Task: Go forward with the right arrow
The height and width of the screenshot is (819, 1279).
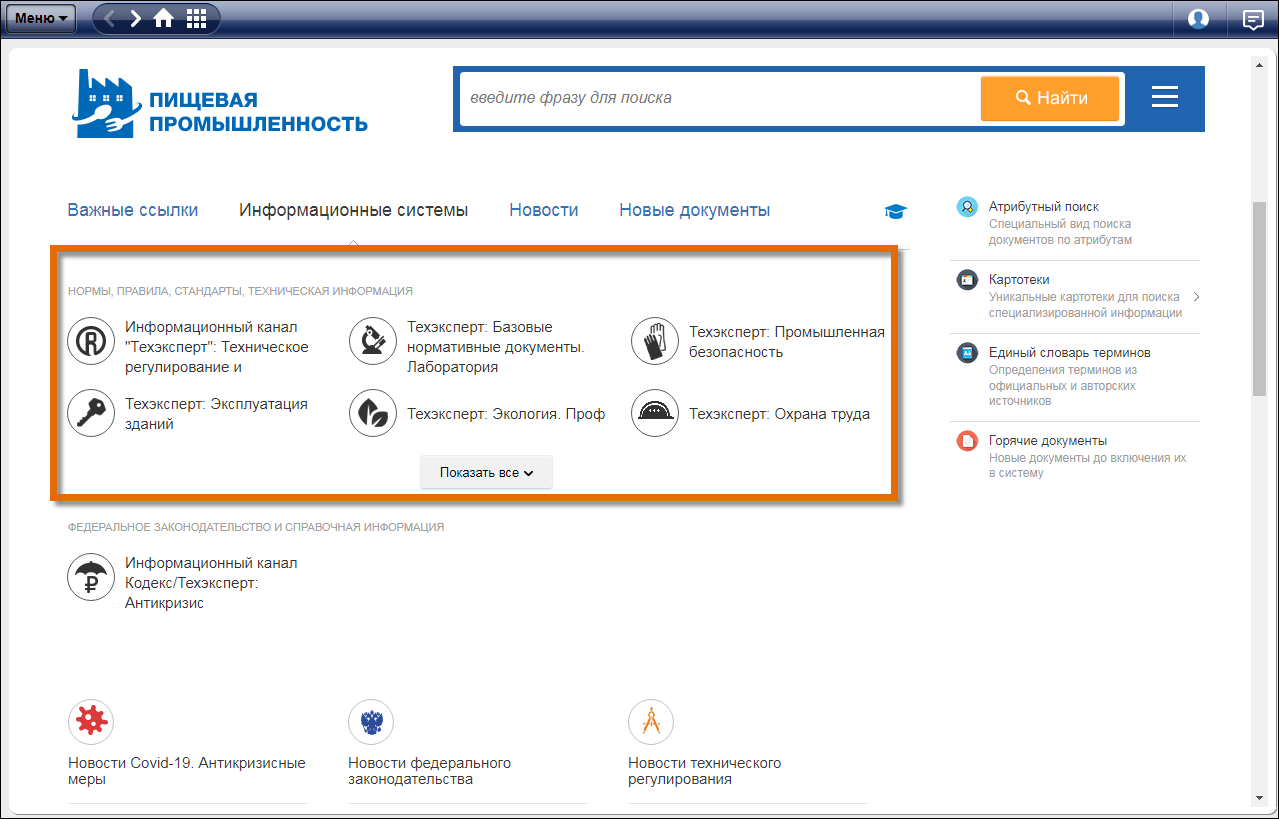Action: pos(136,18)
